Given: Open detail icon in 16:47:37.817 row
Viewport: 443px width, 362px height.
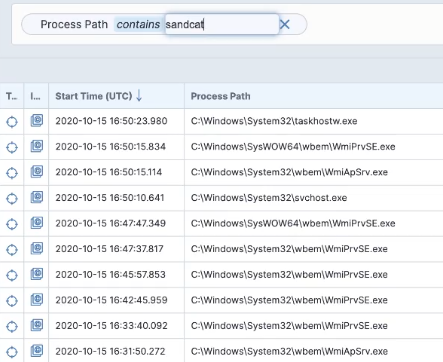Looking at the screenshot, I should [x=37, y=248].
